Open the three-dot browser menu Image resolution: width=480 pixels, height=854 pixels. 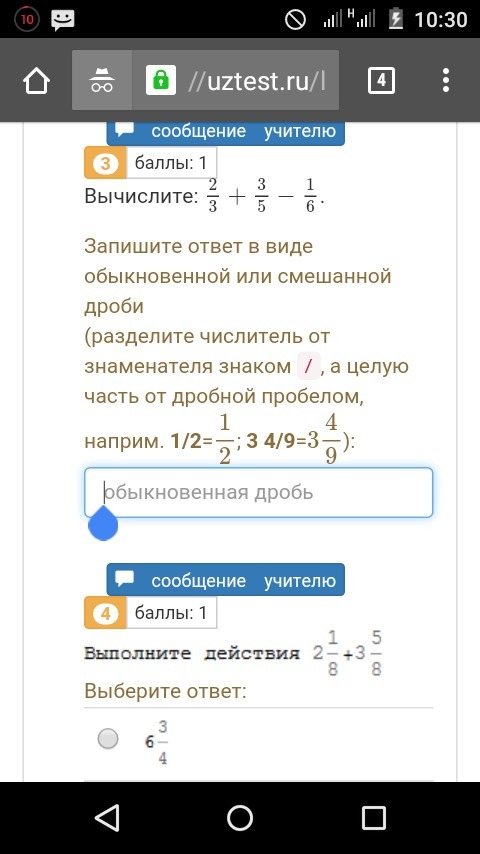pyautogui.click(x=446, y=81)
